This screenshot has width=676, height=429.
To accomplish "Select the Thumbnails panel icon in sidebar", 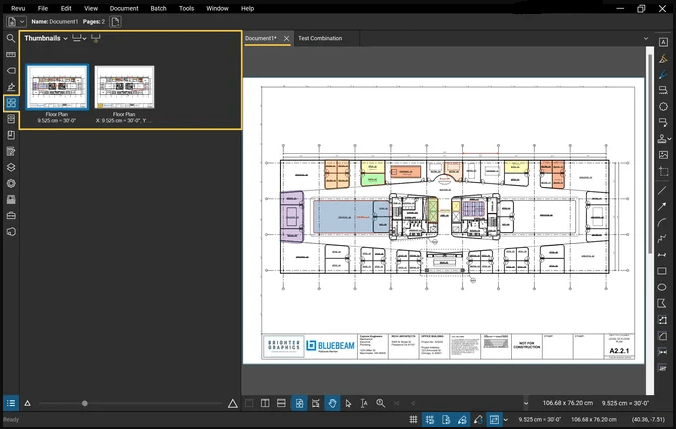I will [11, 103].
